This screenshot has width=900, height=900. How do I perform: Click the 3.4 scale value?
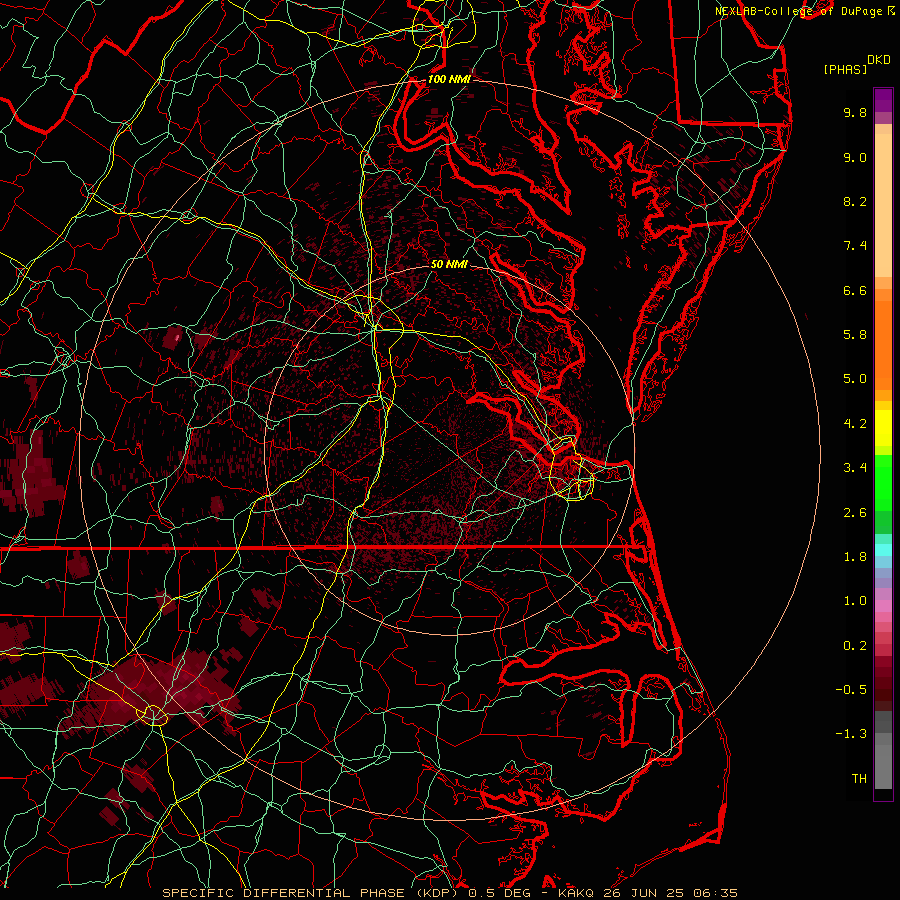[x=855, y=468]
